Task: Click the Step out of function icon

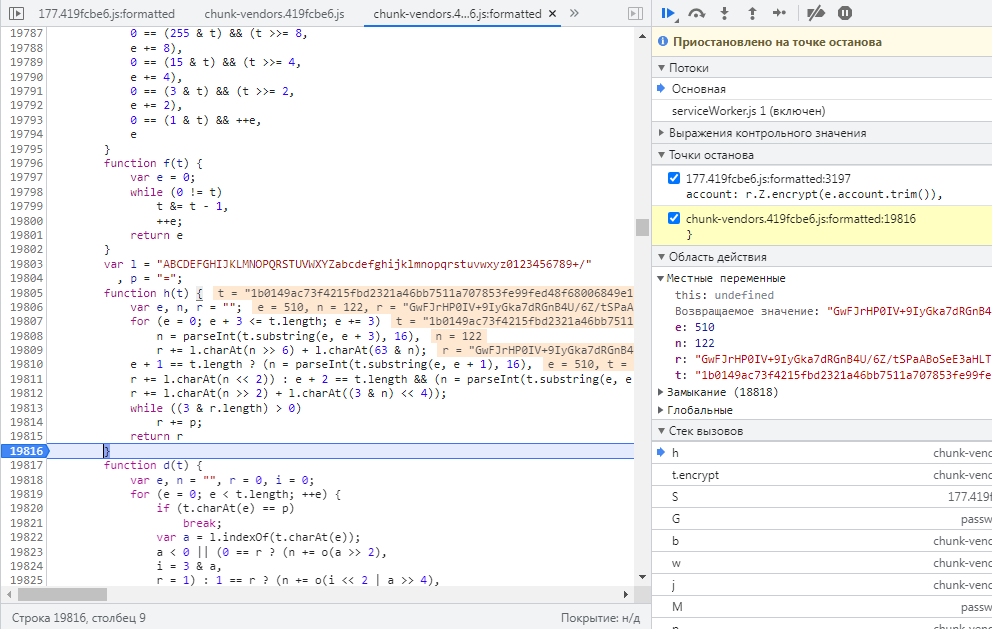Action: click(751, 13)
